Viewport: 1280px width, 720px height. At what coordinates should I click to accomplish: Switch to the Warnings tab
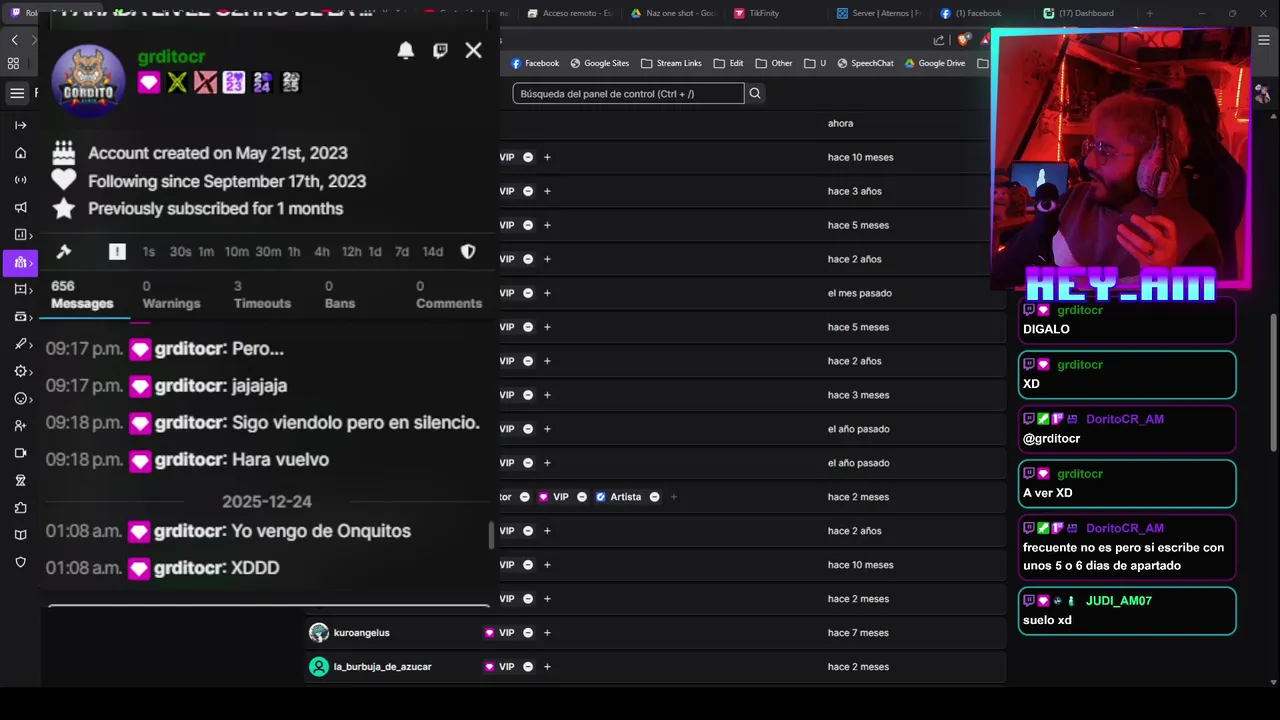(x=171, y=294)
